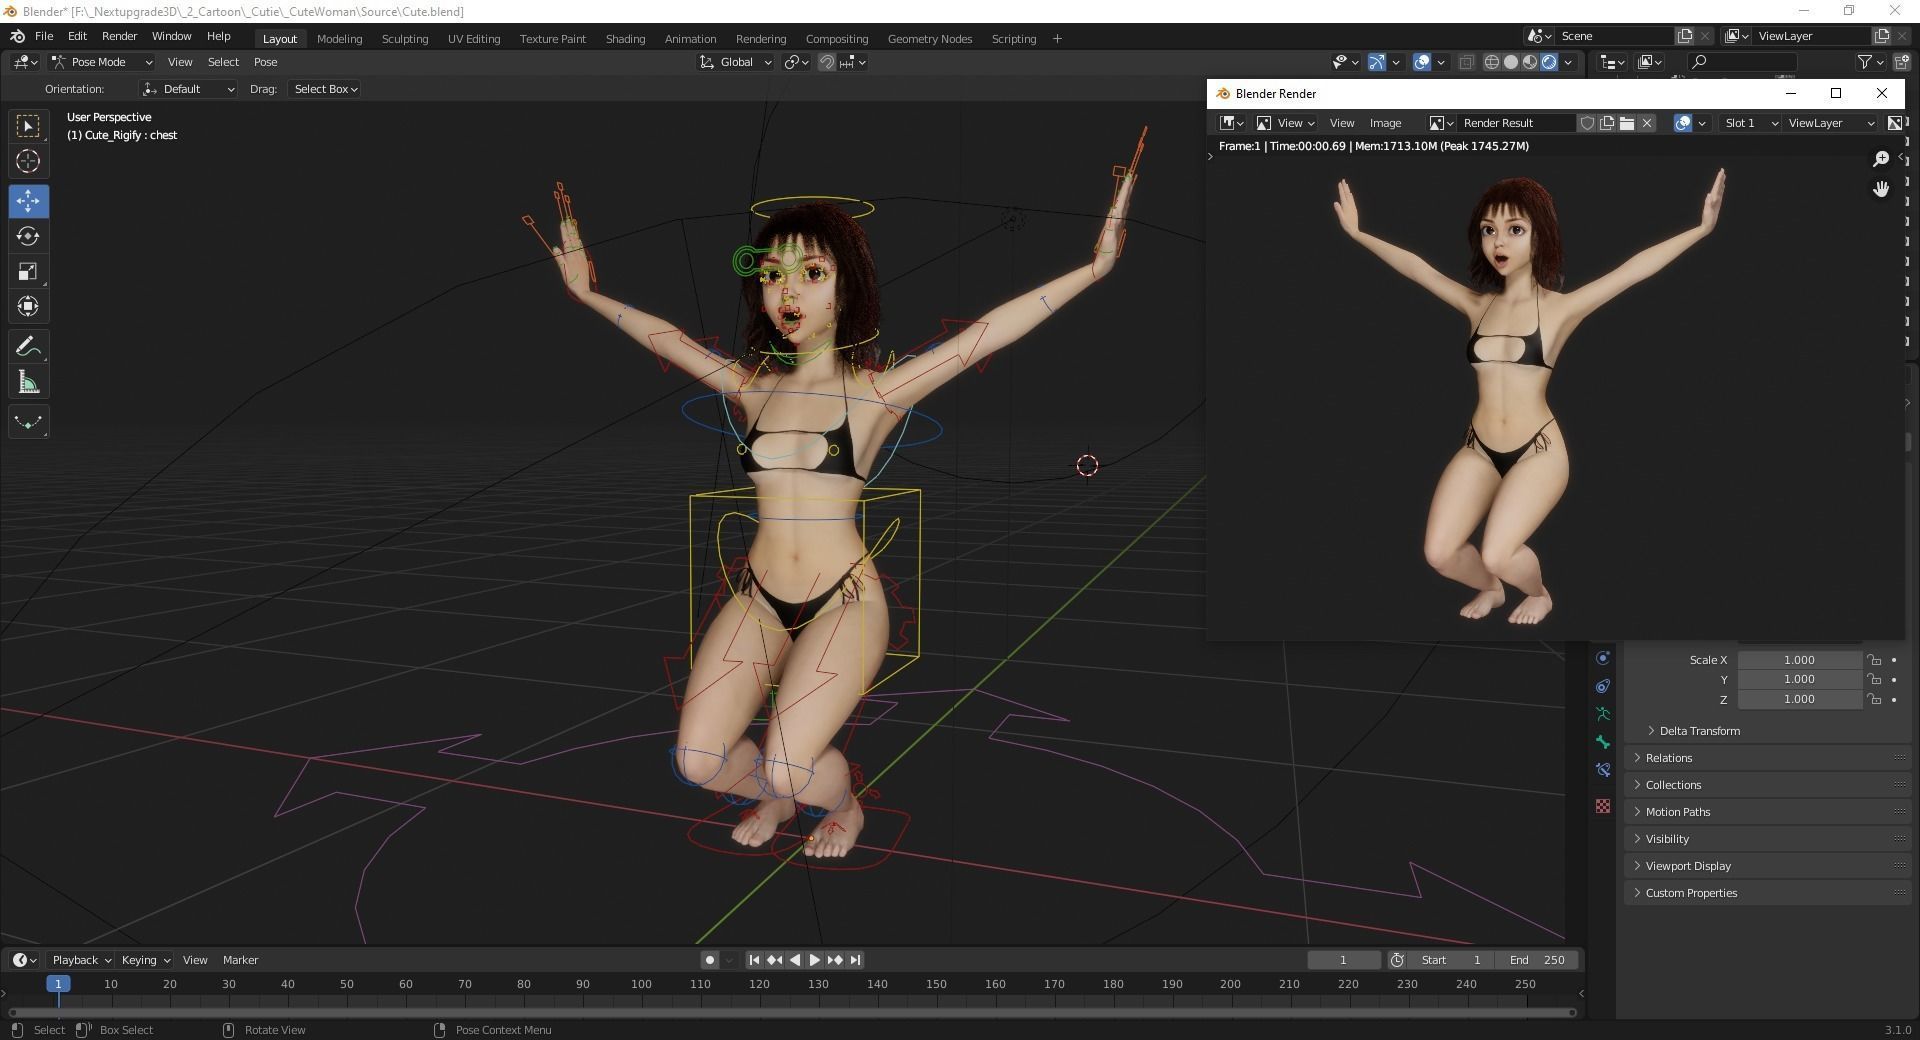
Task: Switch to Rendered viewport shading
Action: tap(1549, 62)
